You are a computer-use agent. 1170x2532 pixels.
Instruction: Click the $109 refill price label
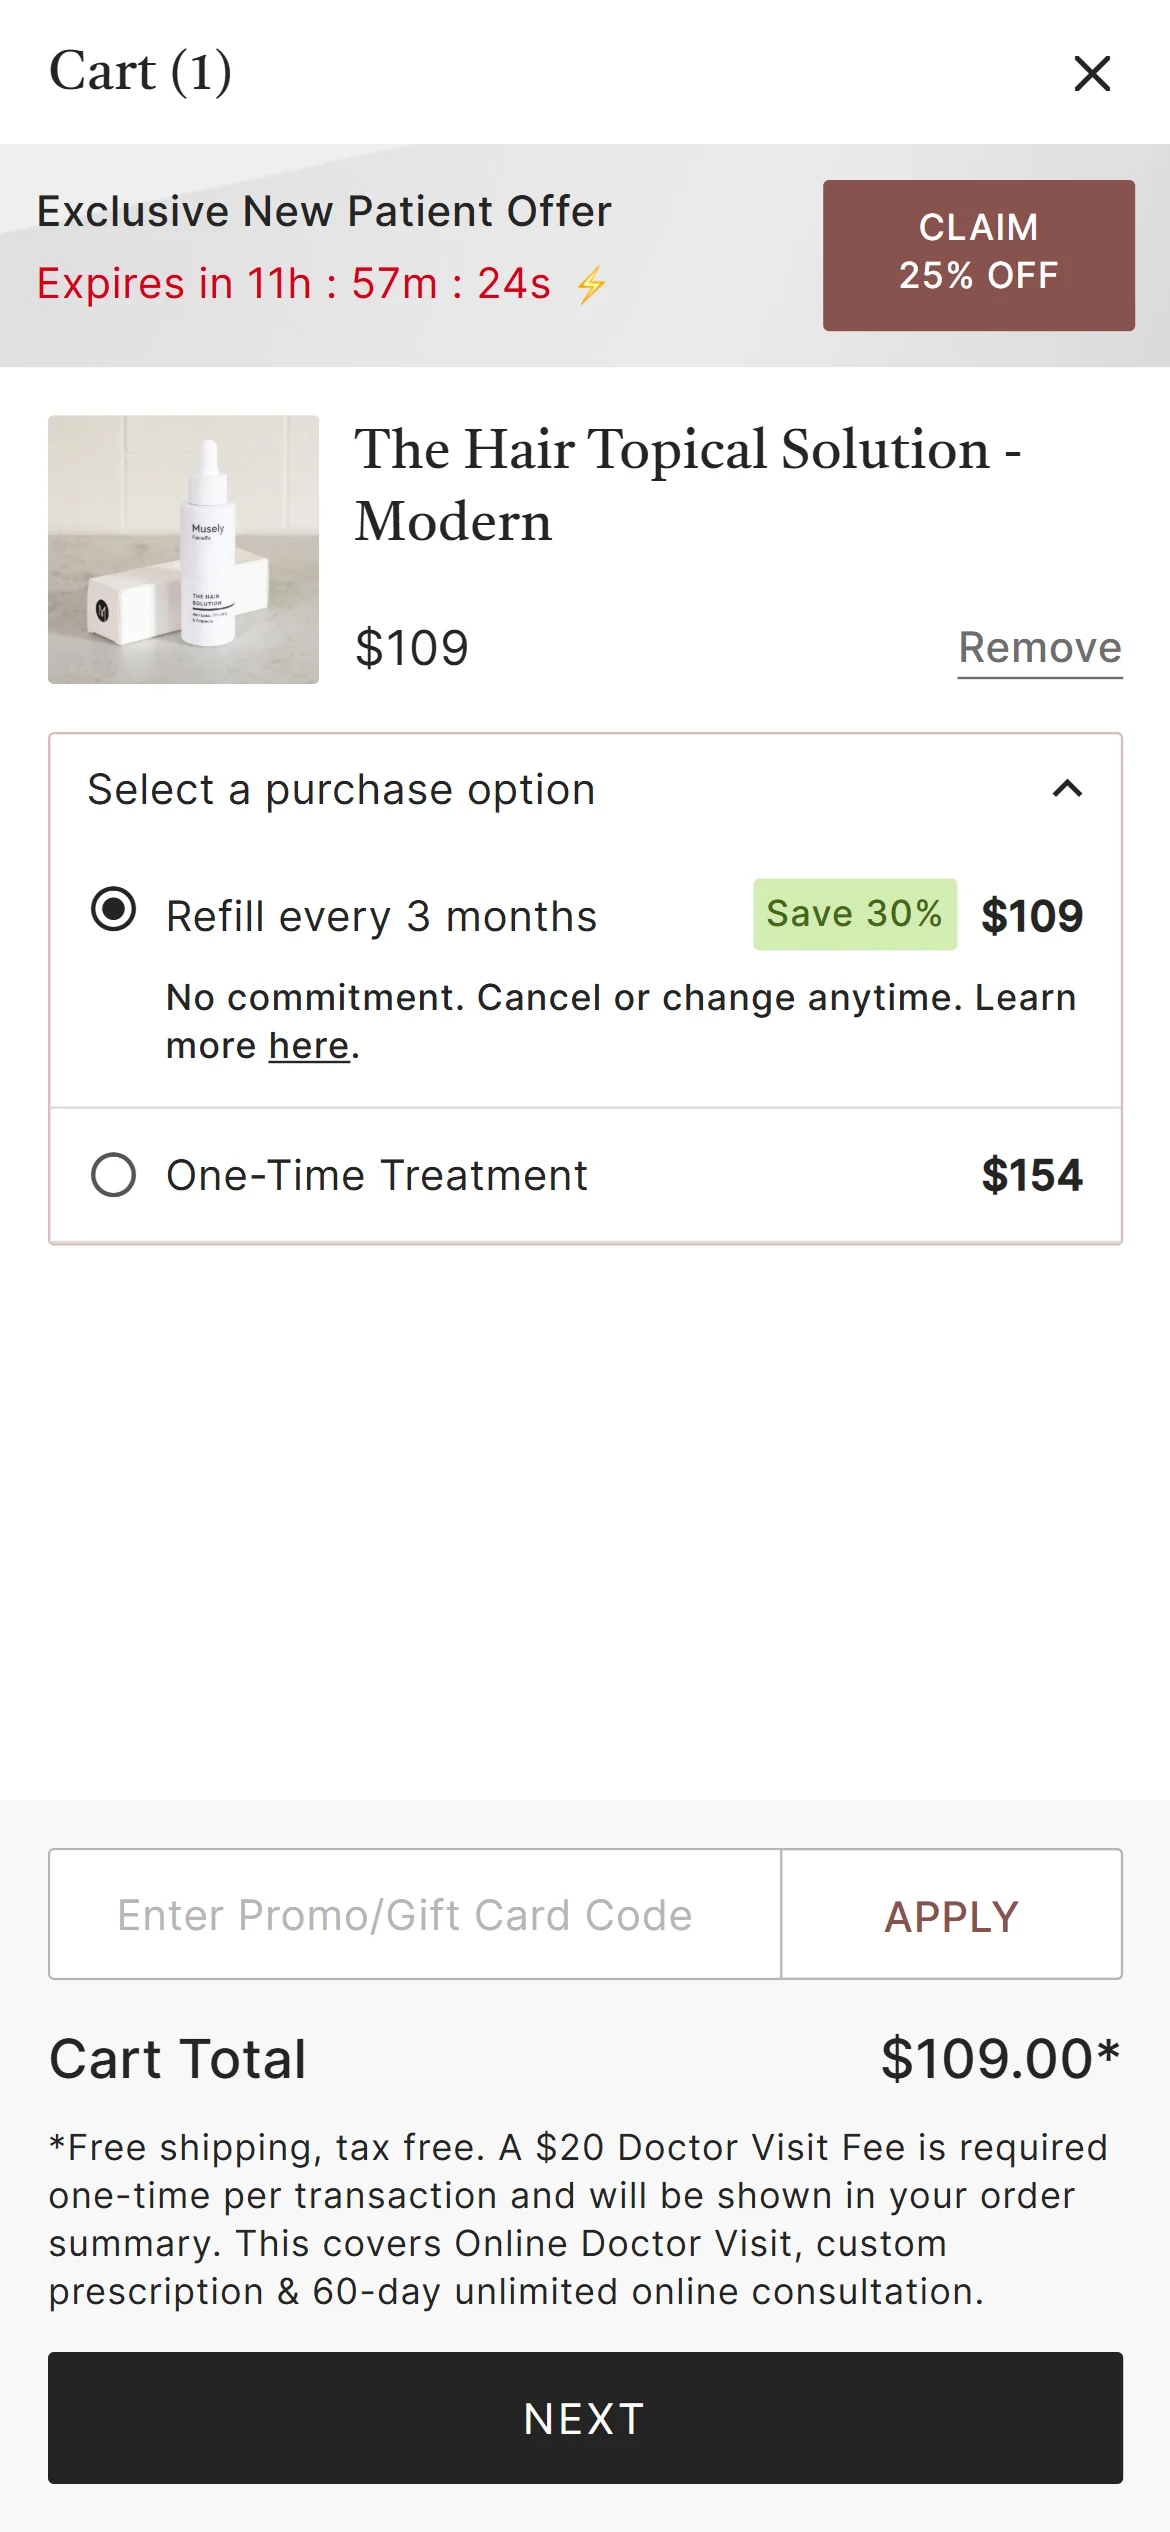[x=1031, y=916]
